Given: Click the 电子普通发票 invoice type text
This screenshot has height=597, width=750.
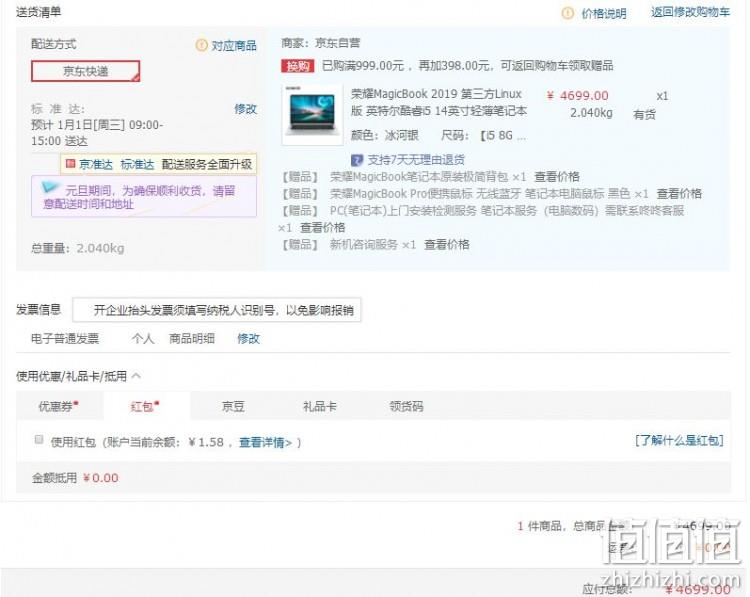Looking at the screenshot, I should pos(65,339).
